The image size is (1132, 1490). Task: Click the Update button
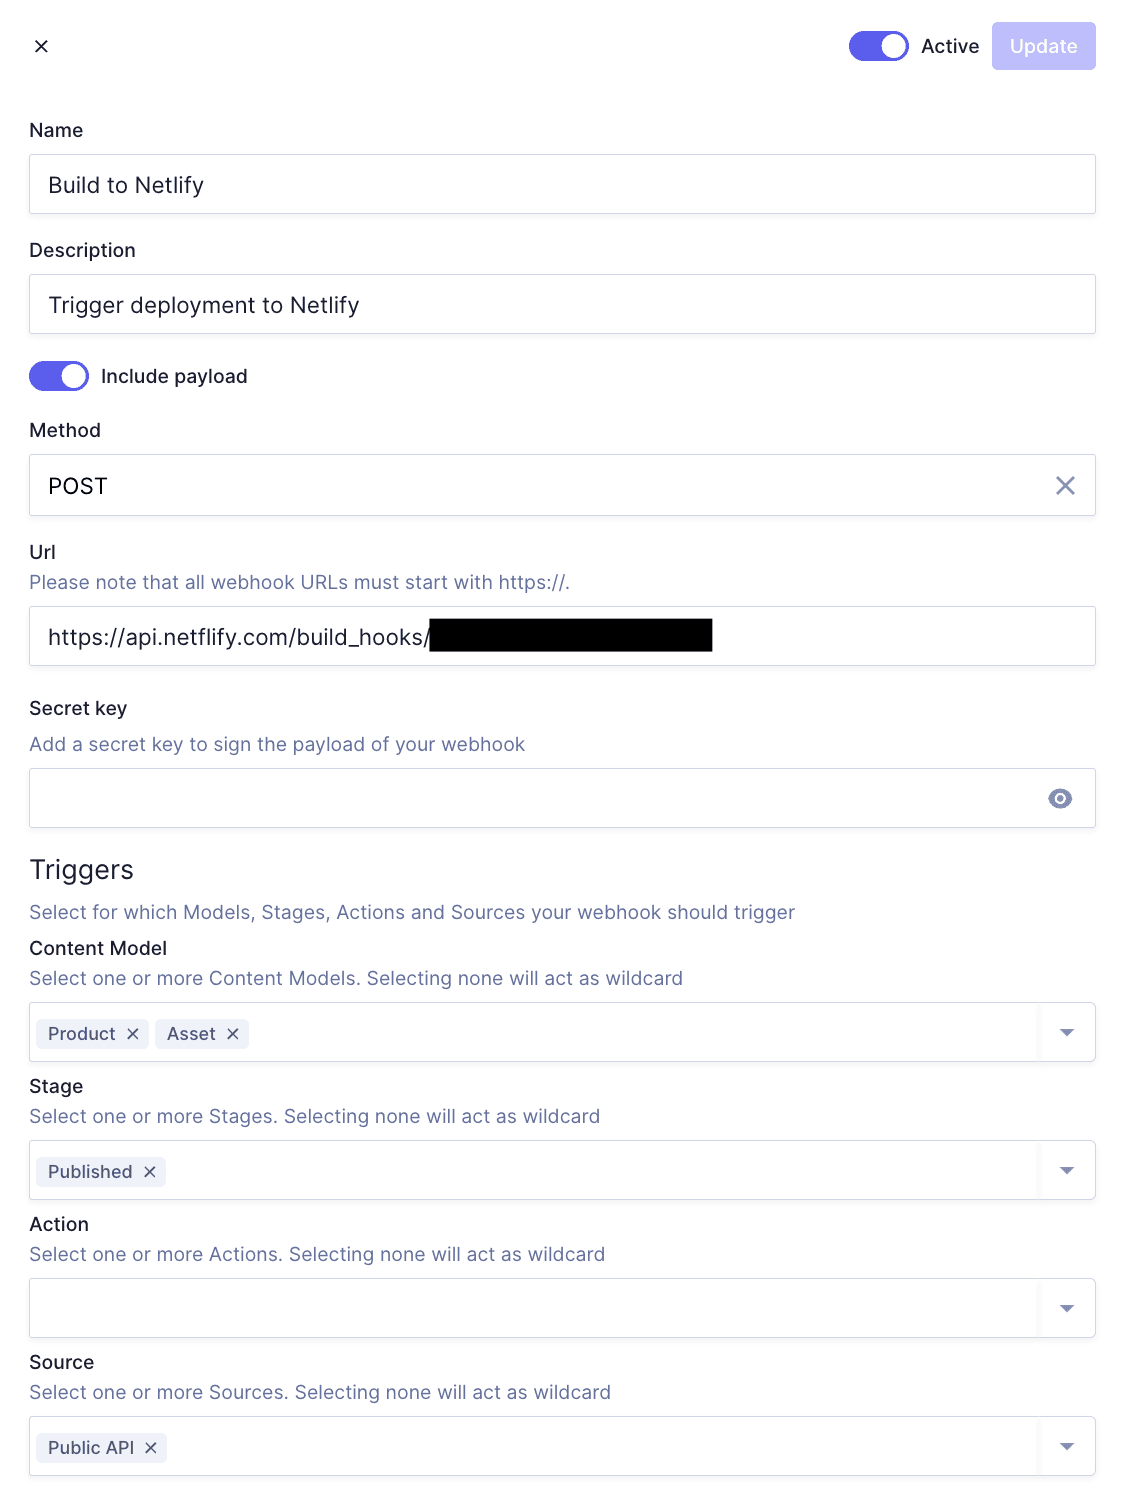[x=1043, y=46]
